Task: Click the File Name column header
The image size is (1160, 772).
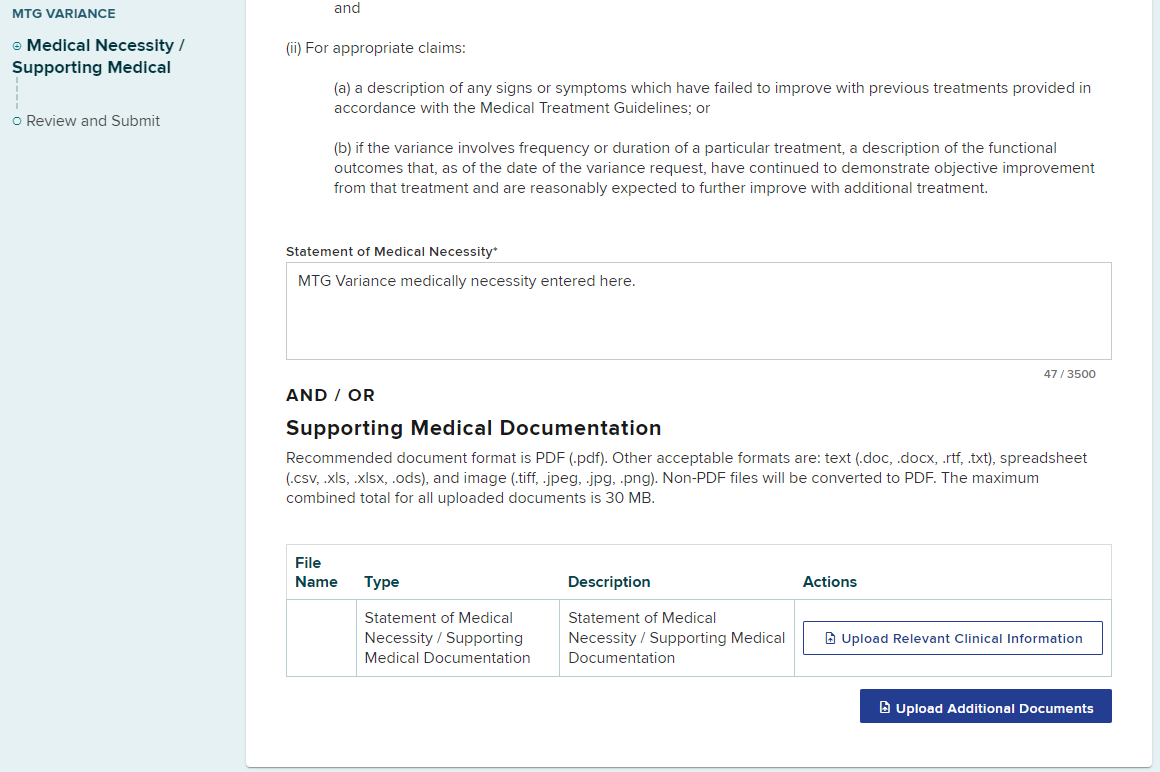Action: 316,572
